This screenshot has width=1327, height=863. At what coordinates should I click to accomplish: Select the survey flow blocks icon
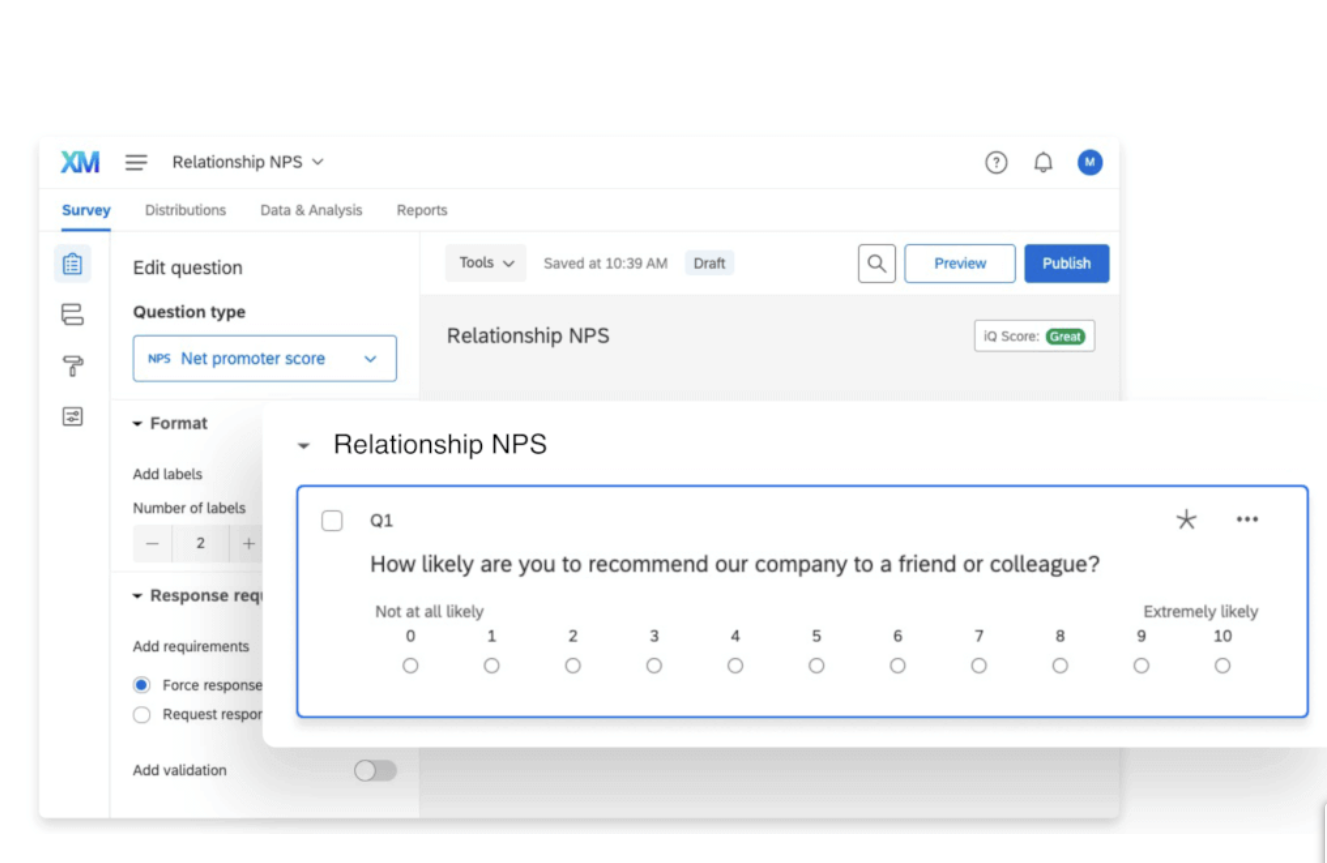(x=72, y=314)
